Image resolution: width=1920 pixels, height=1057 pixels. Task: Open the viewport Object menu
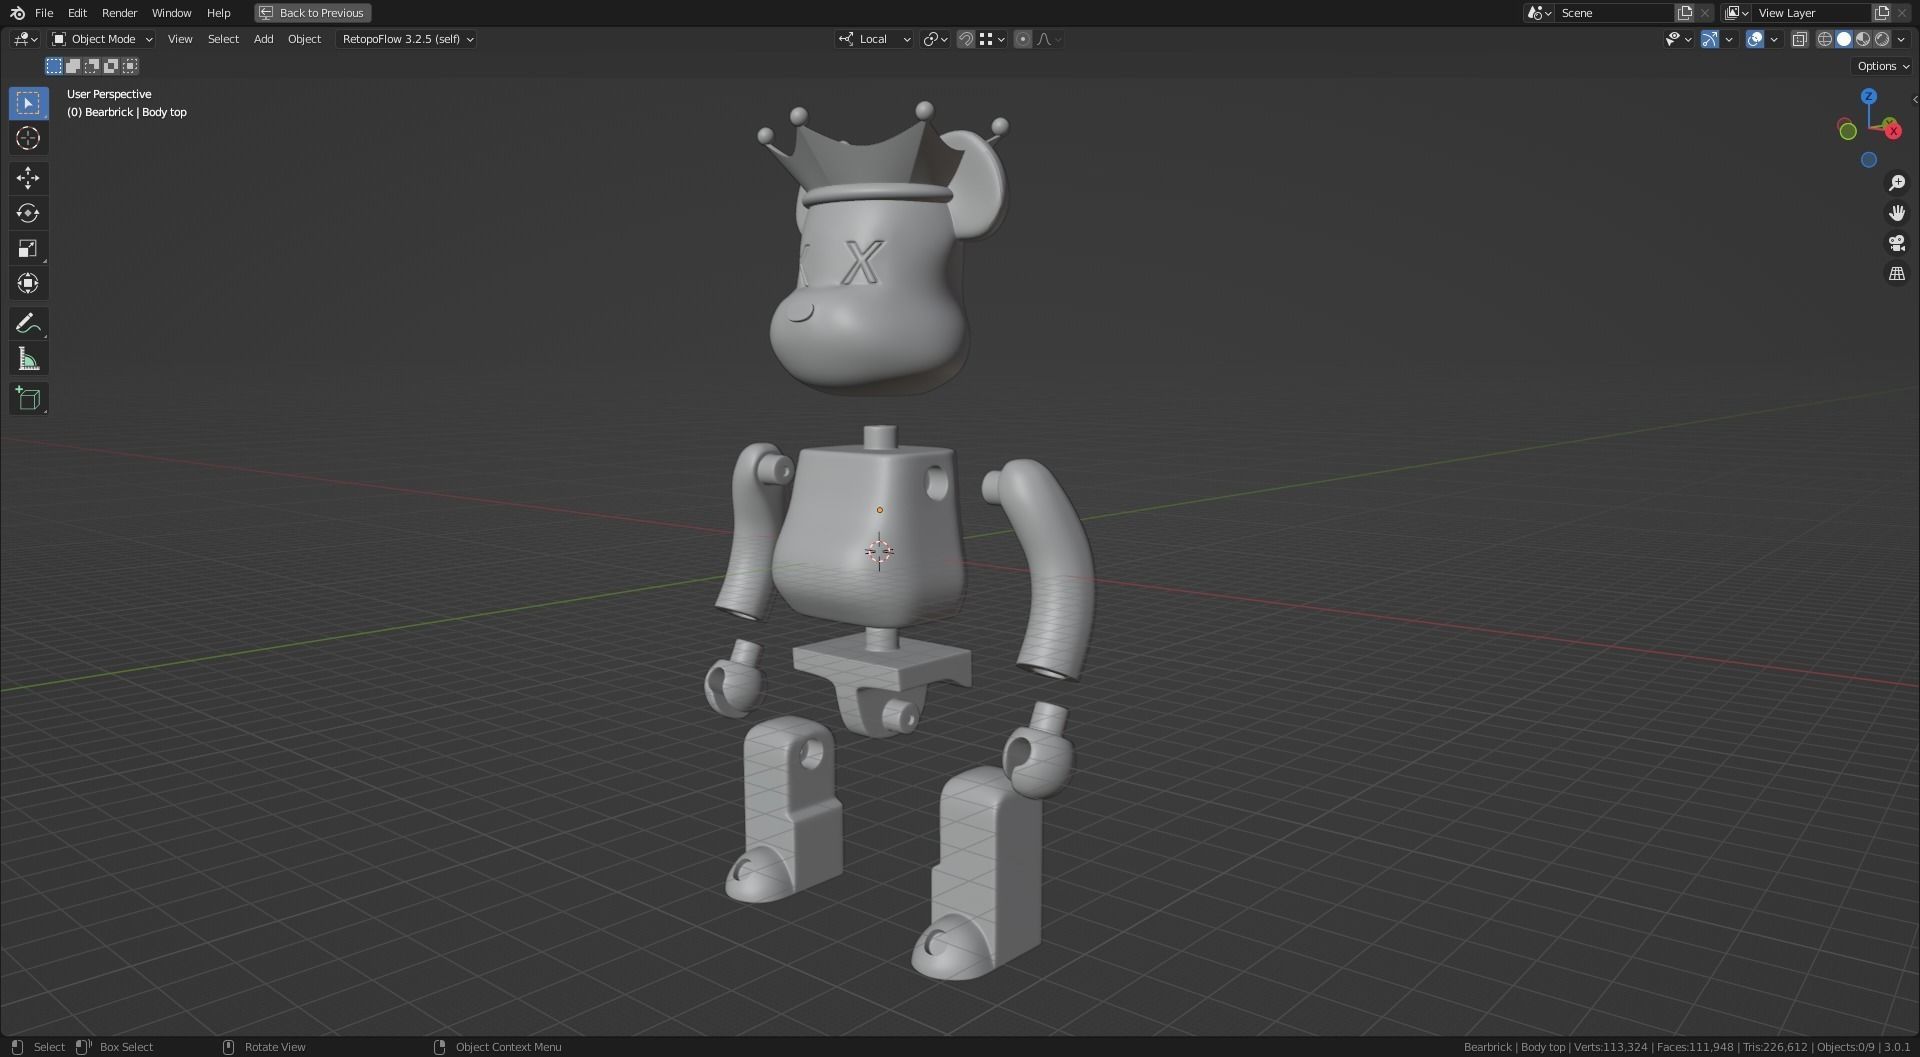304,39
